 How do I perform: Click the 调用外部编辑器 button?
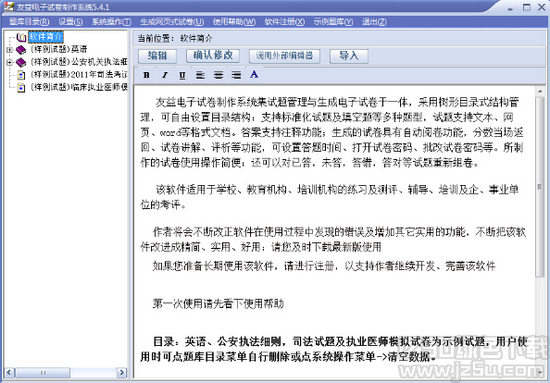(x=284, y=56)
